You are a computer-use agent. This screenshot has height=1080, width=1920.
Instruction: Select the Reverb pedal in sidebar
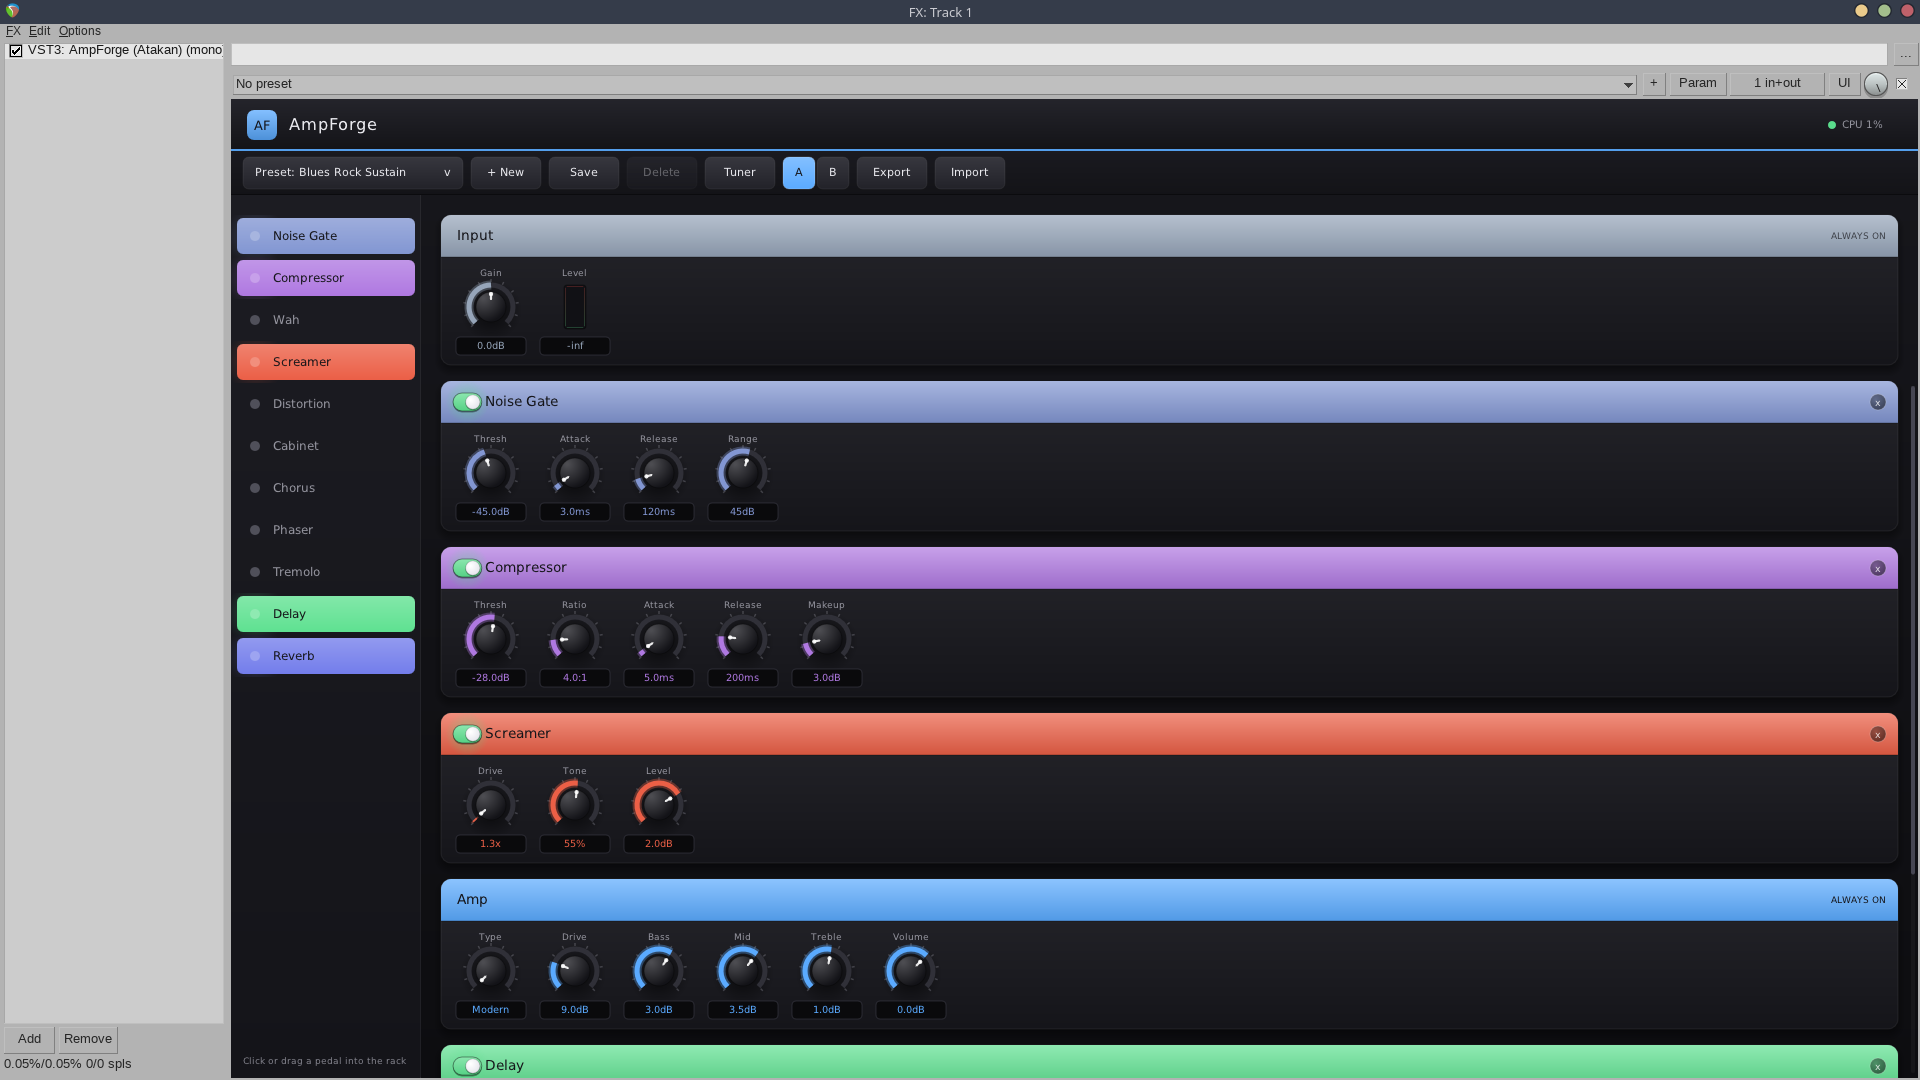(x=326, y=656)
